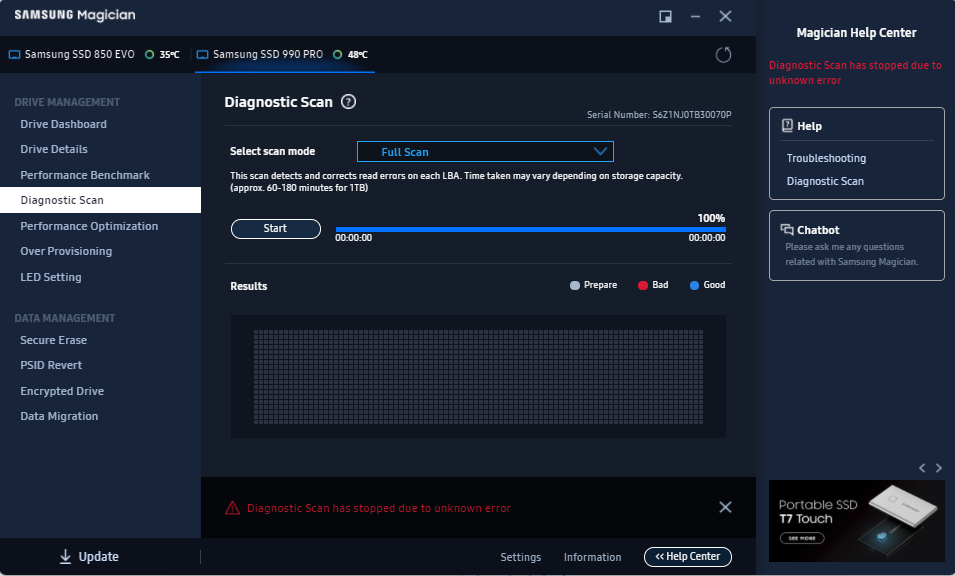Click the warning triangle icon in error banner
The image size is (955, 576).
(232, 508)
